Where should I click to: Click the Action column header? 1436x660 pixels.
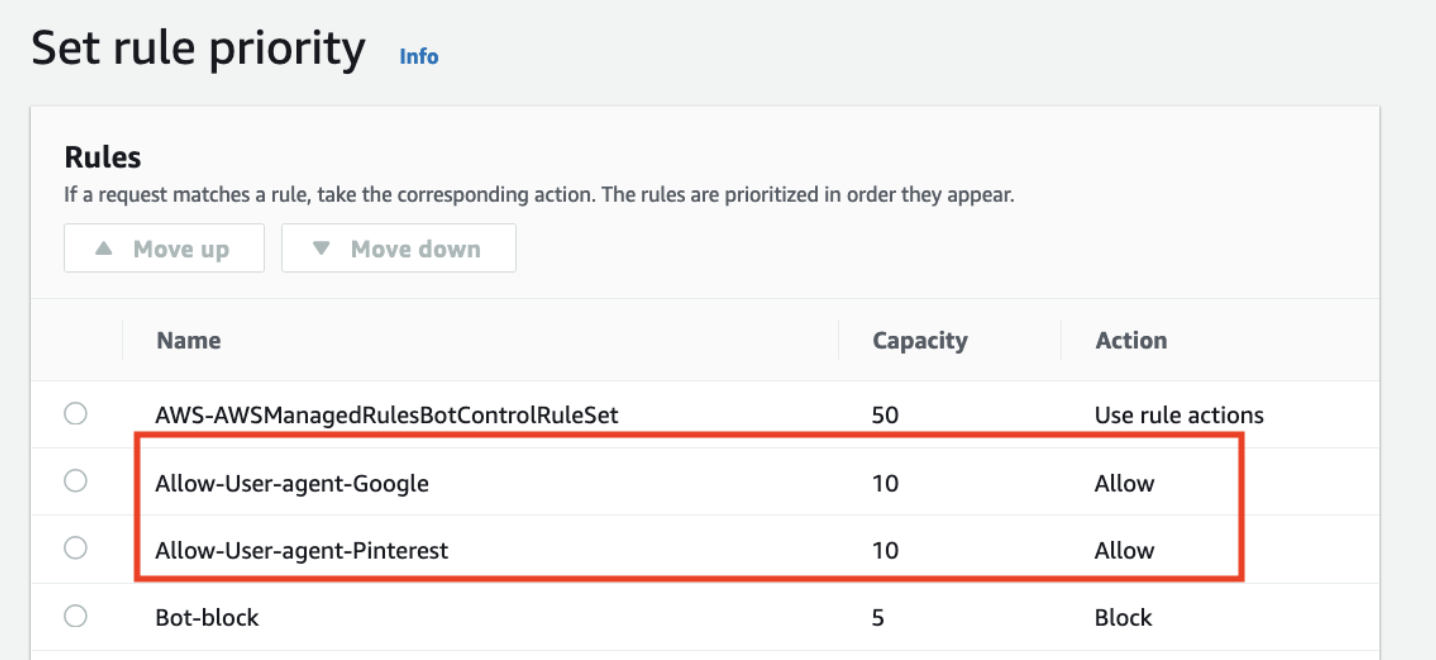[1131, 341]
